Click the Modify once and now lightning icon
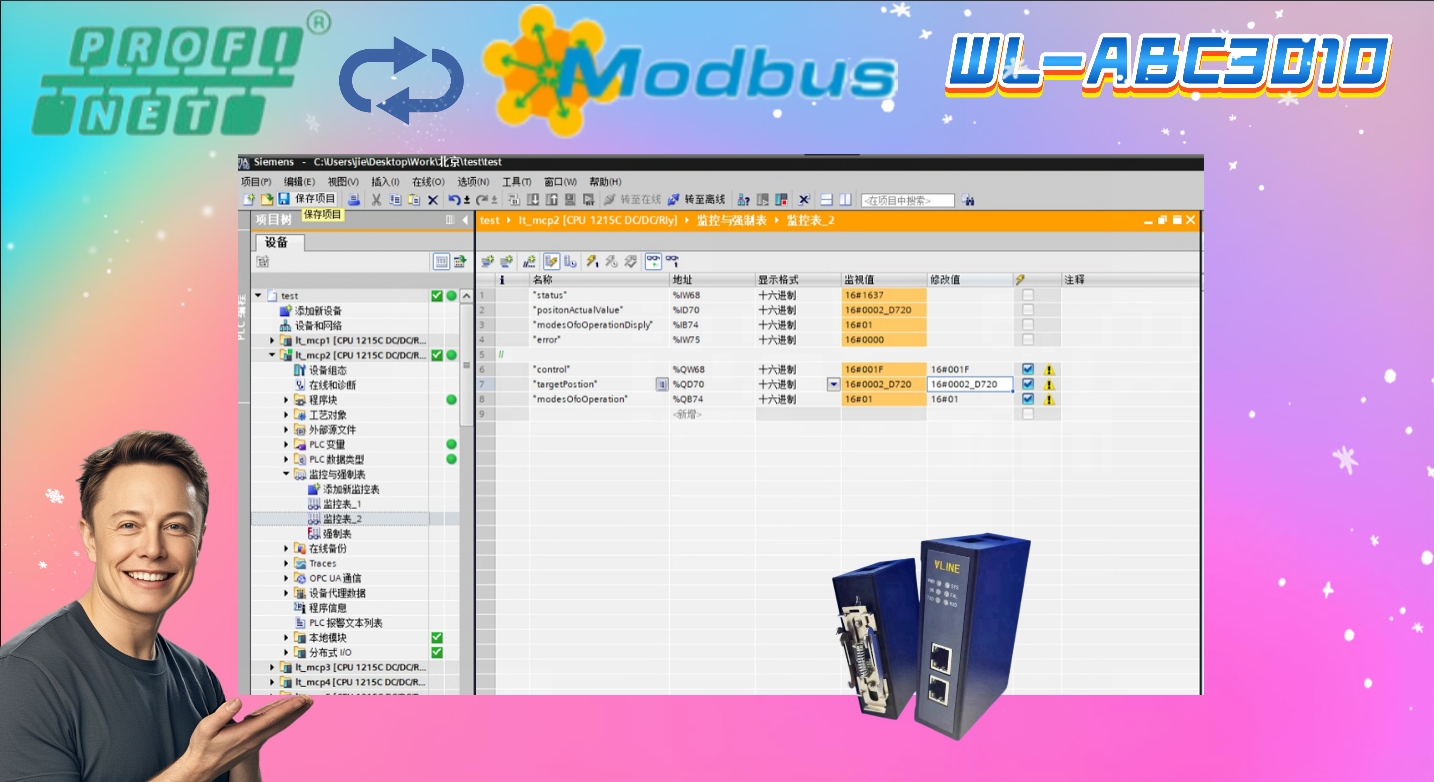 coord(592,261)
